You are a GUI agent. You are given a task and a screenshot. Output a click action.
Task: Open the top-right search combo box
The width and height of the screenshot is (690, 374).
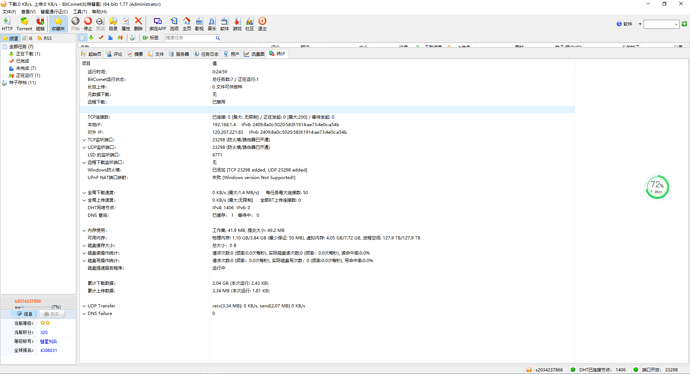point(661,24)
